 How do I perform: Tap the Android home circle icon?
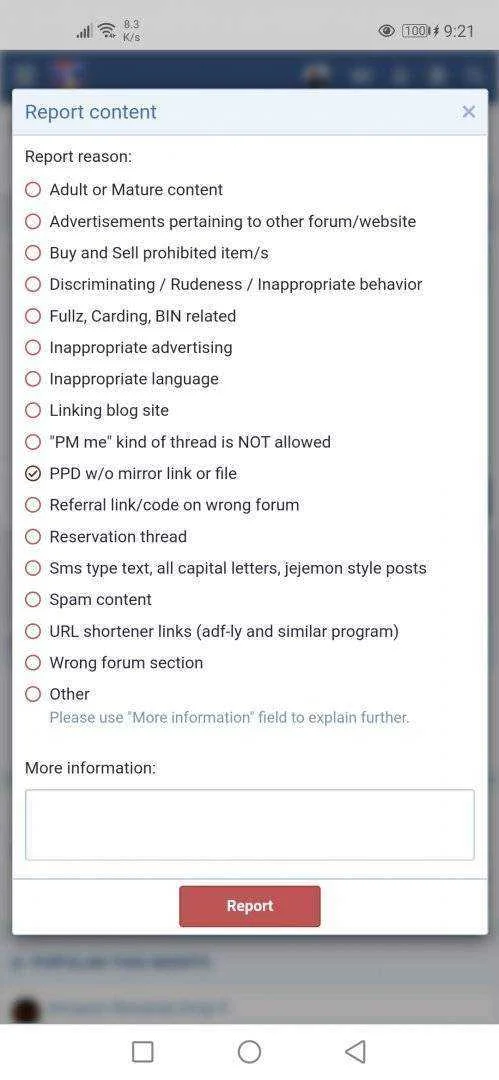pos(250,1052)
